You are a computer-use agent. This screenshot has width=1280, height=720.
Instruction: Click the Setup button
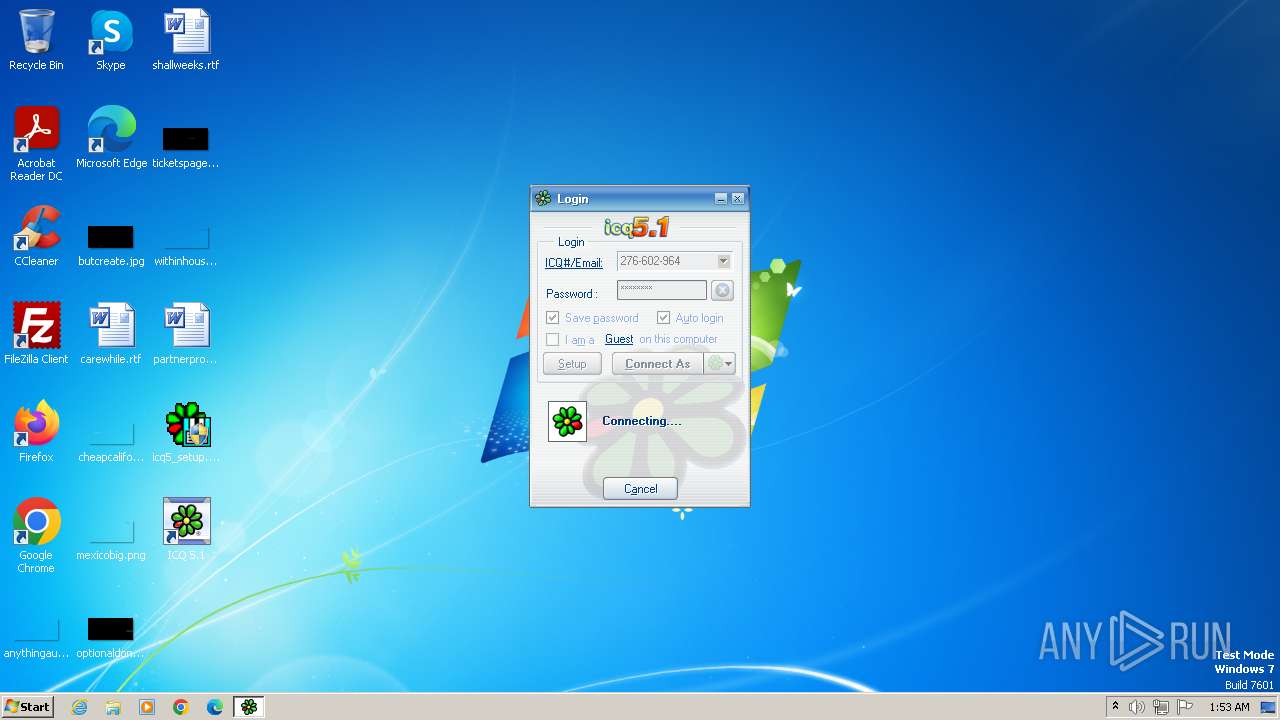(x=572, y=364)
